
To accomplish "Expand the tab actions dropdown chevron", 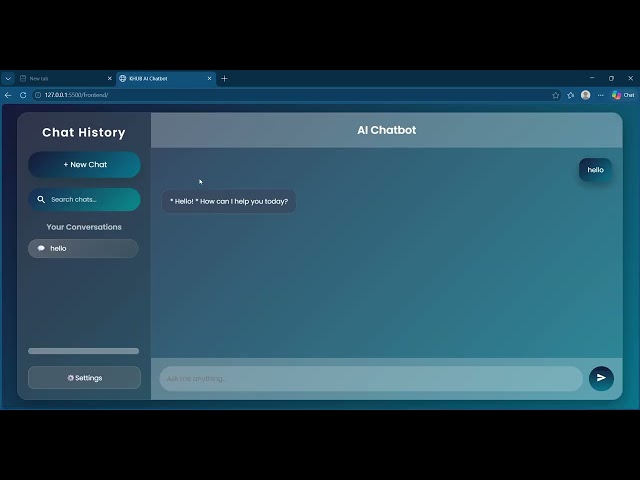I will [x=8, y=78].
